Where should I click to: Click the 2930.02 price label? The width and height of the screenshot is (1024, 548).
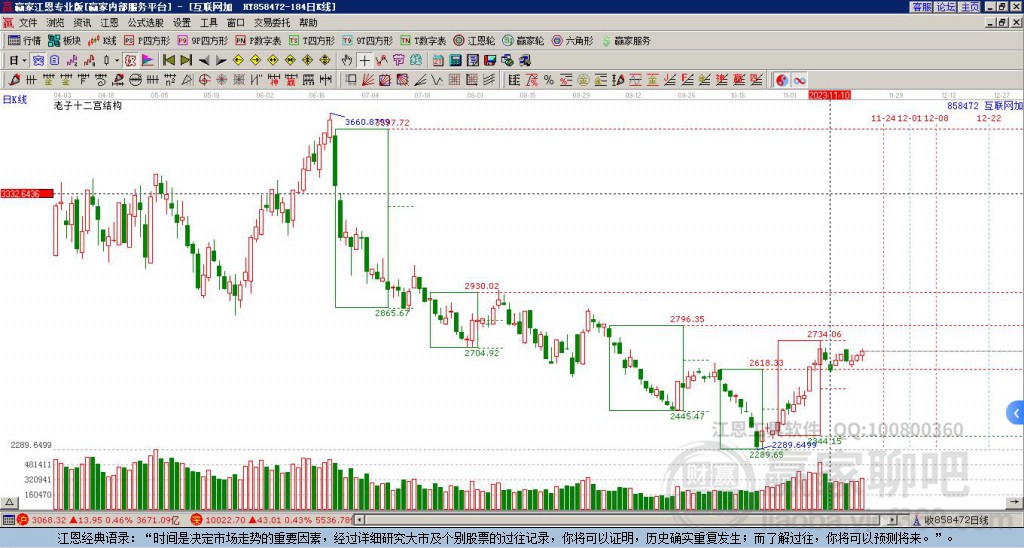(481, 286)
